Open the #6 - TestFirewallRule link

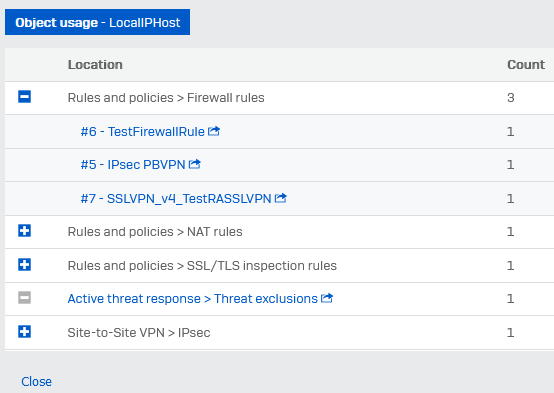click(x=142, y=131)
